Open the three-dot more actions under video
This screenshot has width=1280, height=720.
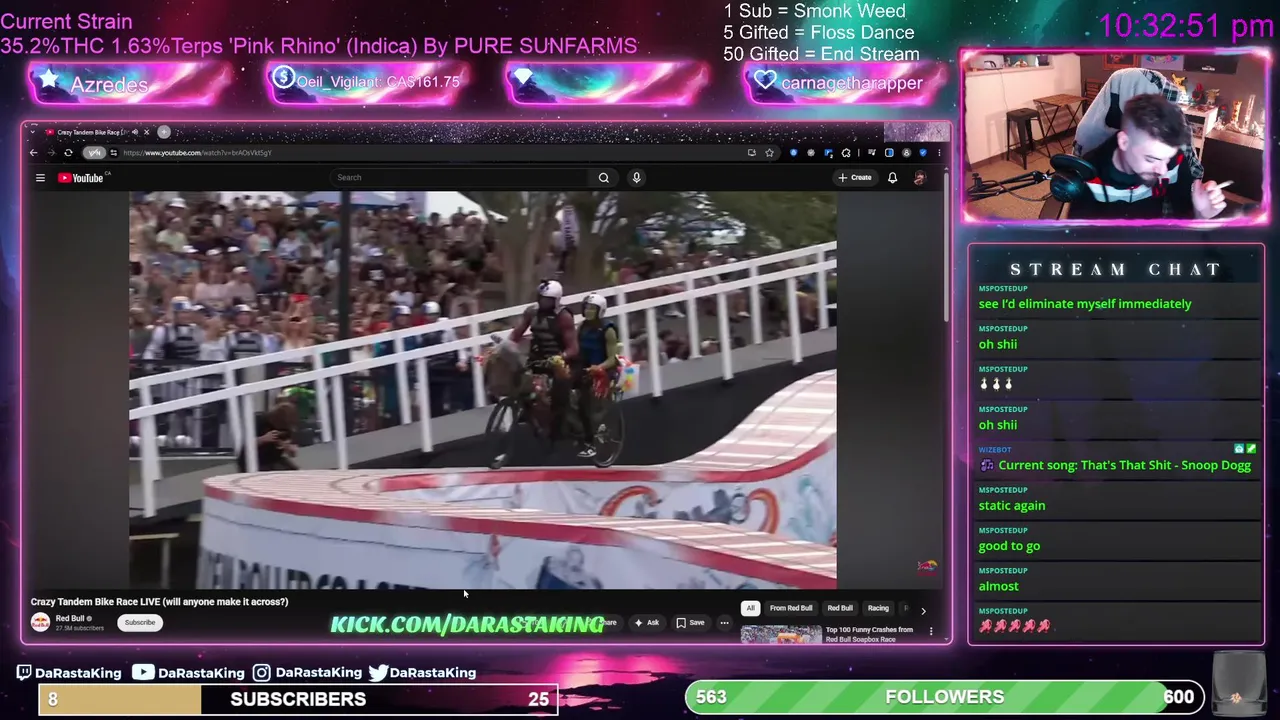click(x=724, y=623)
